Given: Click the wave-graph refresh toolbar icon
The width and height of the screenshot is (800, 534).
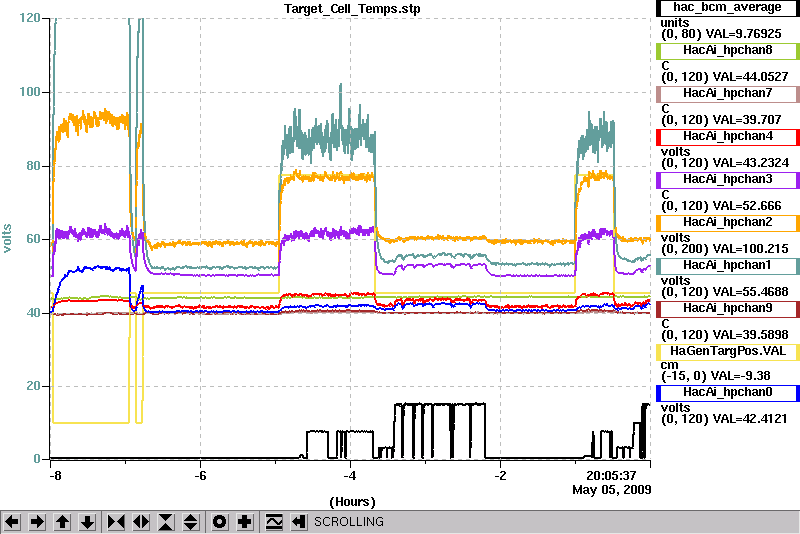Looking at the screenshot, I should tap(274, 522).
